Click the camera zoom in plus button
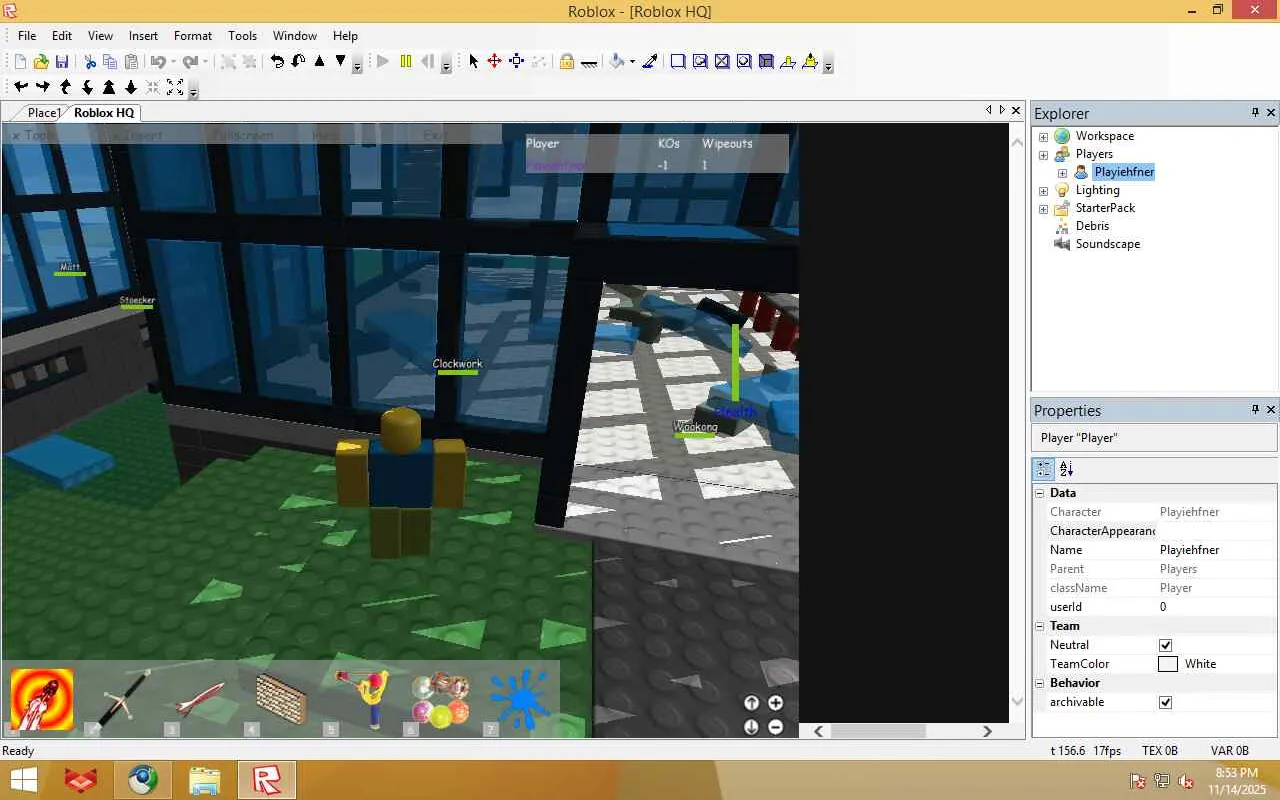The height and width of the screenshot is (800, 1280). tap(775, 703)
